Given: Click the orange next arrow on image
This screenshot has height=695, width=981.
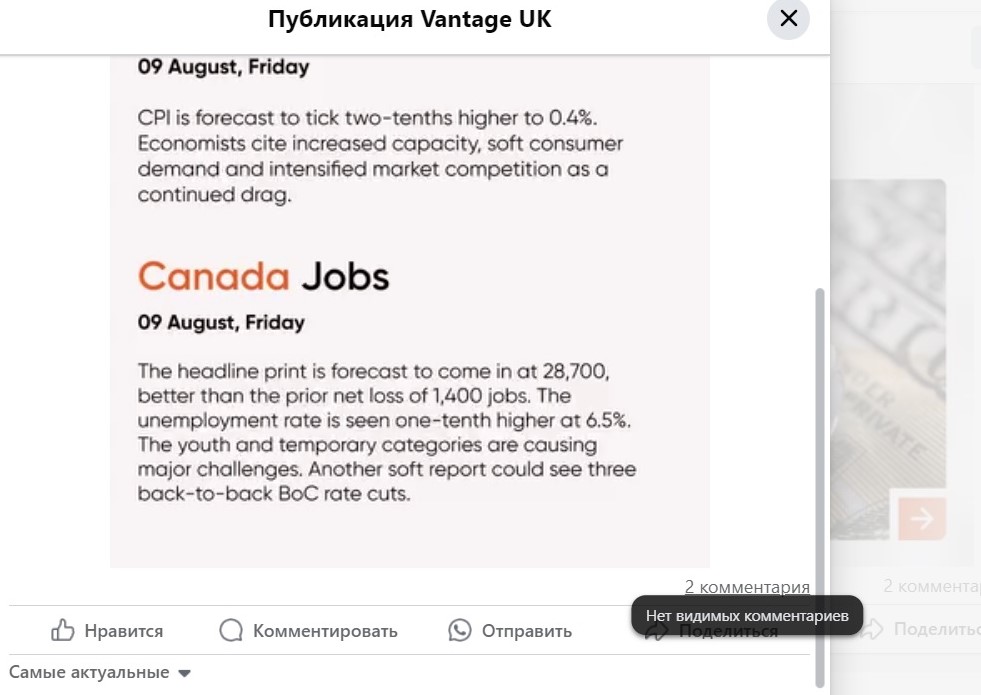Looking at the screenshot, I should 922,518.
